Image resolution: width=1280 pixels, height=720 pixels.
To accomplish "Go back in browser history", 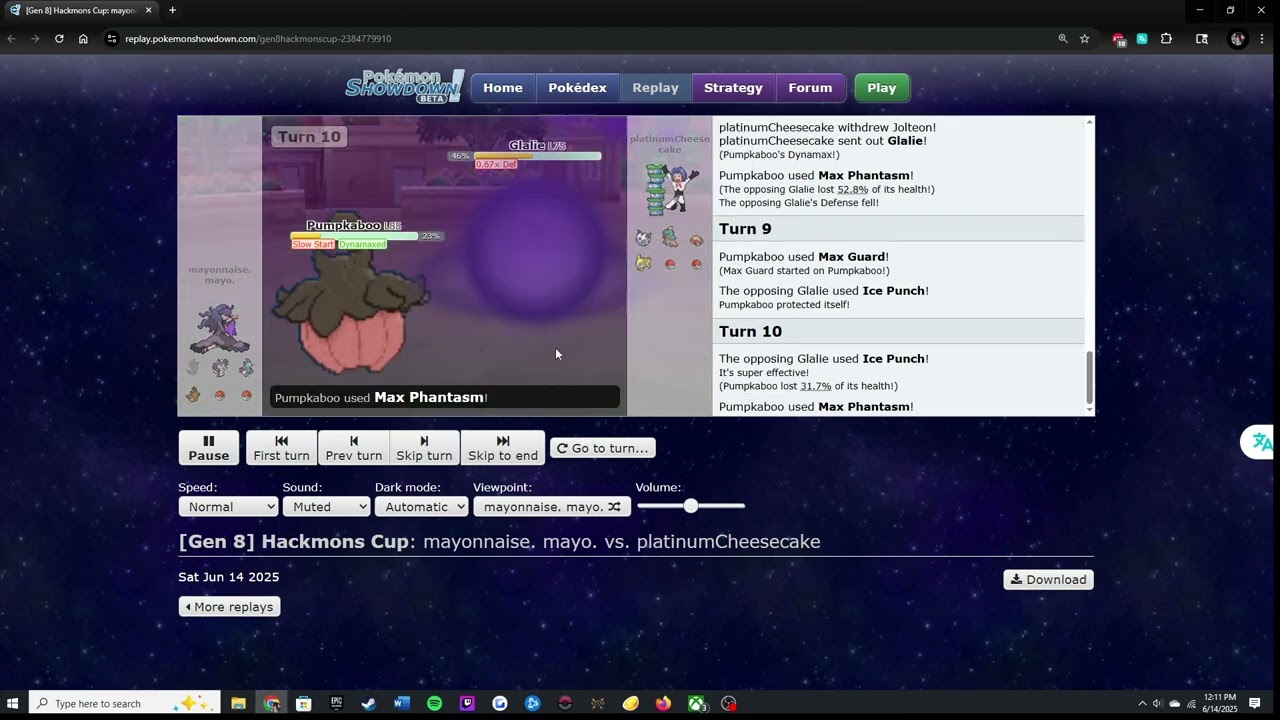I will tap(11, 39).
